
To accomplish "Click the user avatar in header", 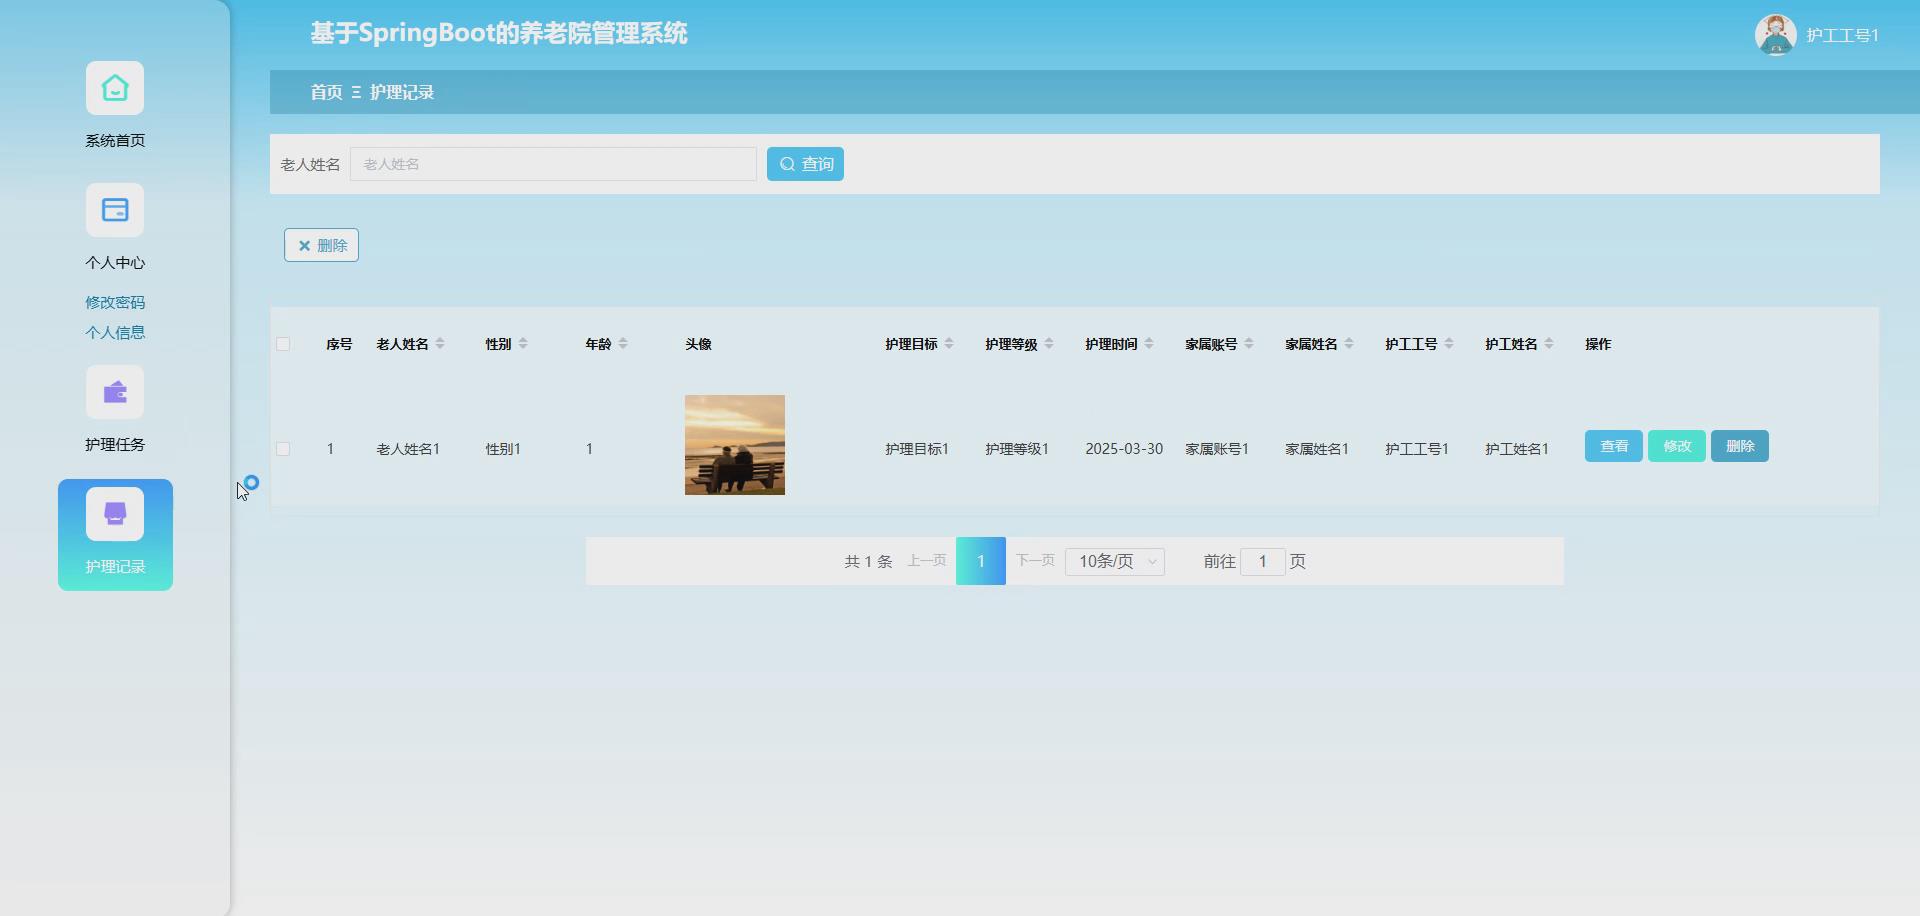I will click(1776, 35).
